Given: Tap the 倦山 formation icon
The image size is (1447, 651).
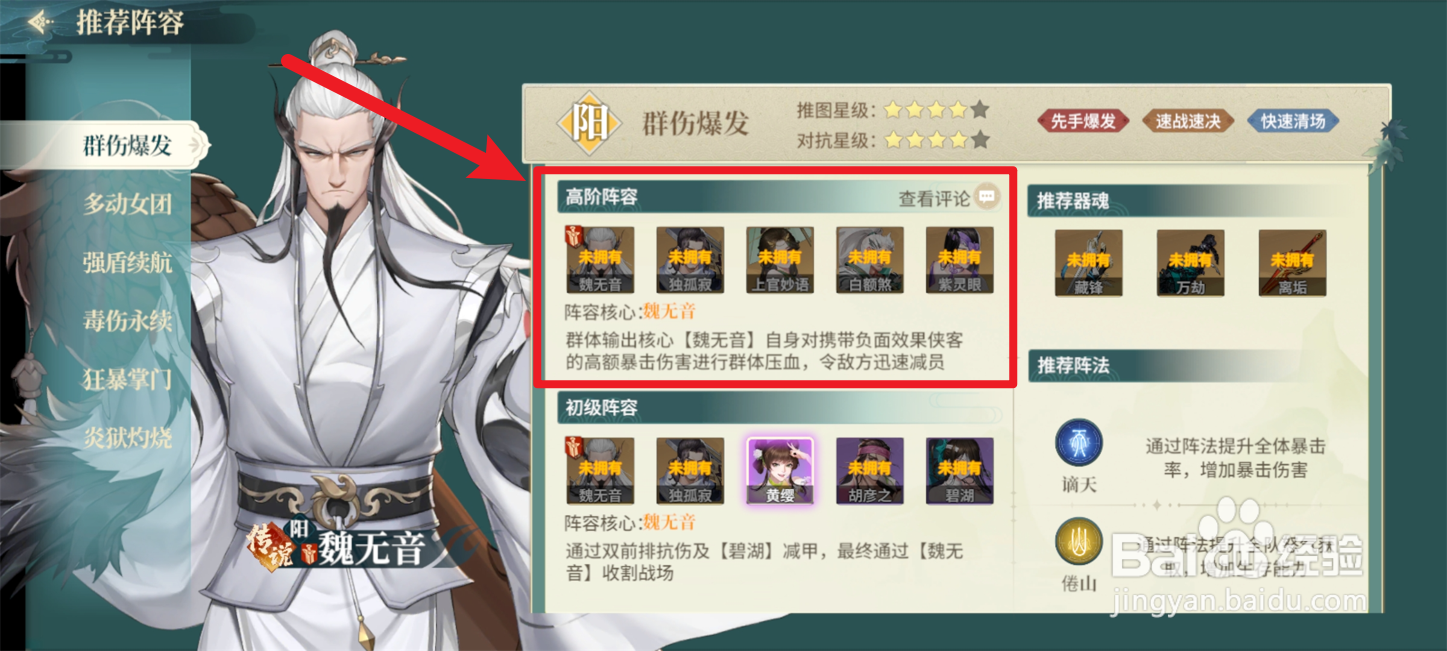Looking at the screenshot, I should pyautogui.click(x=1079, y=541).
